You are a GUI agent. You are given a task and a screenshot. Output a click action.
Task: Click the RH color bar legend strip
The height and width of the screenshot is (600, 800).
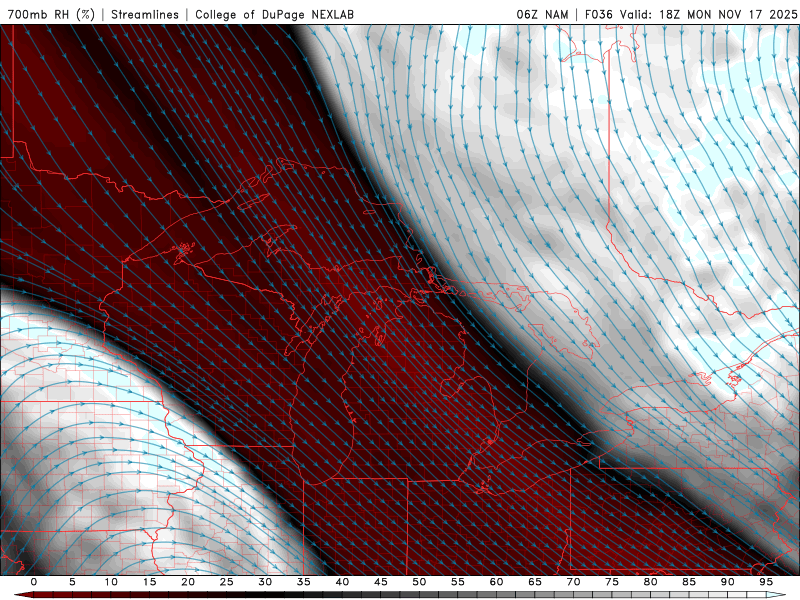(x=400, y=595)
